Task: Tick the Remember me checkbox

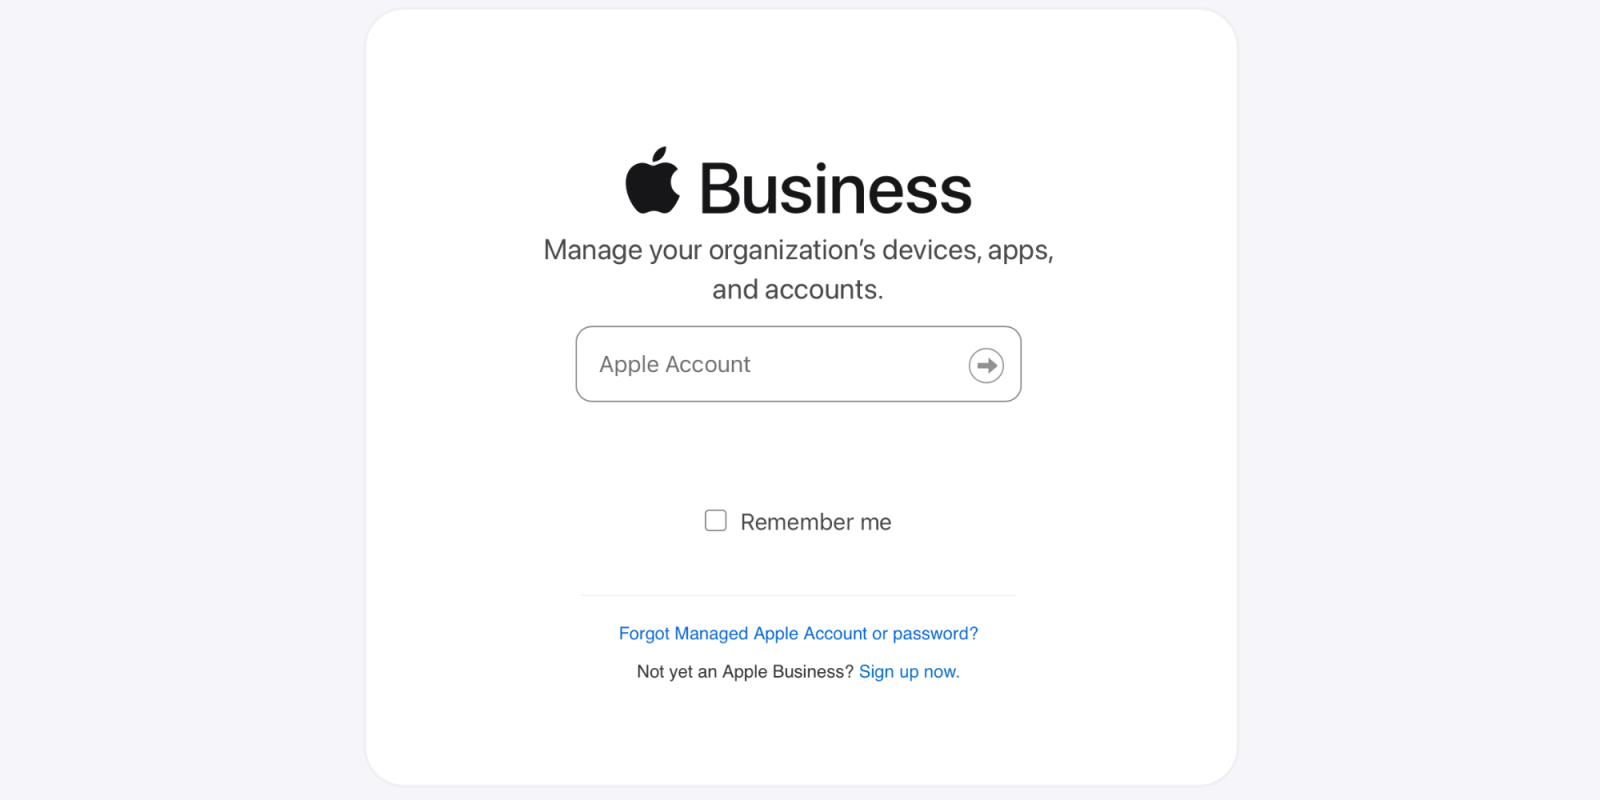Action: pos(716,521)
